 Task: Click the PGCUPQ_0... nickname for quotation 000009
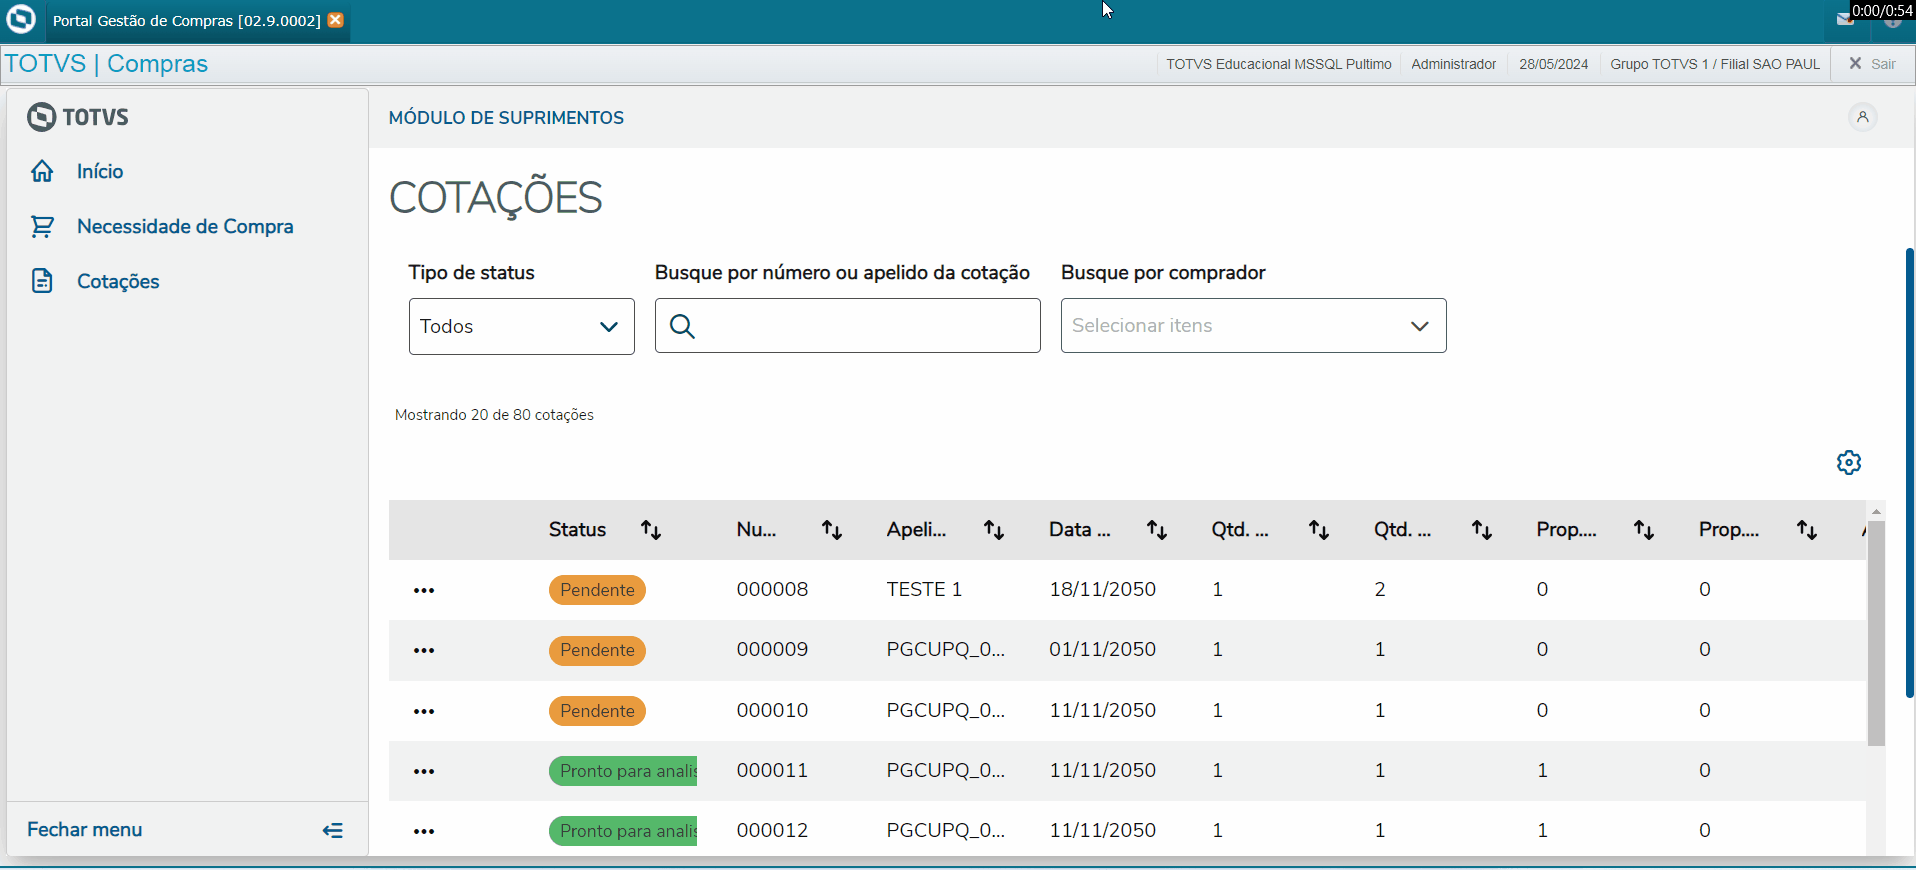tap(945, 650)
